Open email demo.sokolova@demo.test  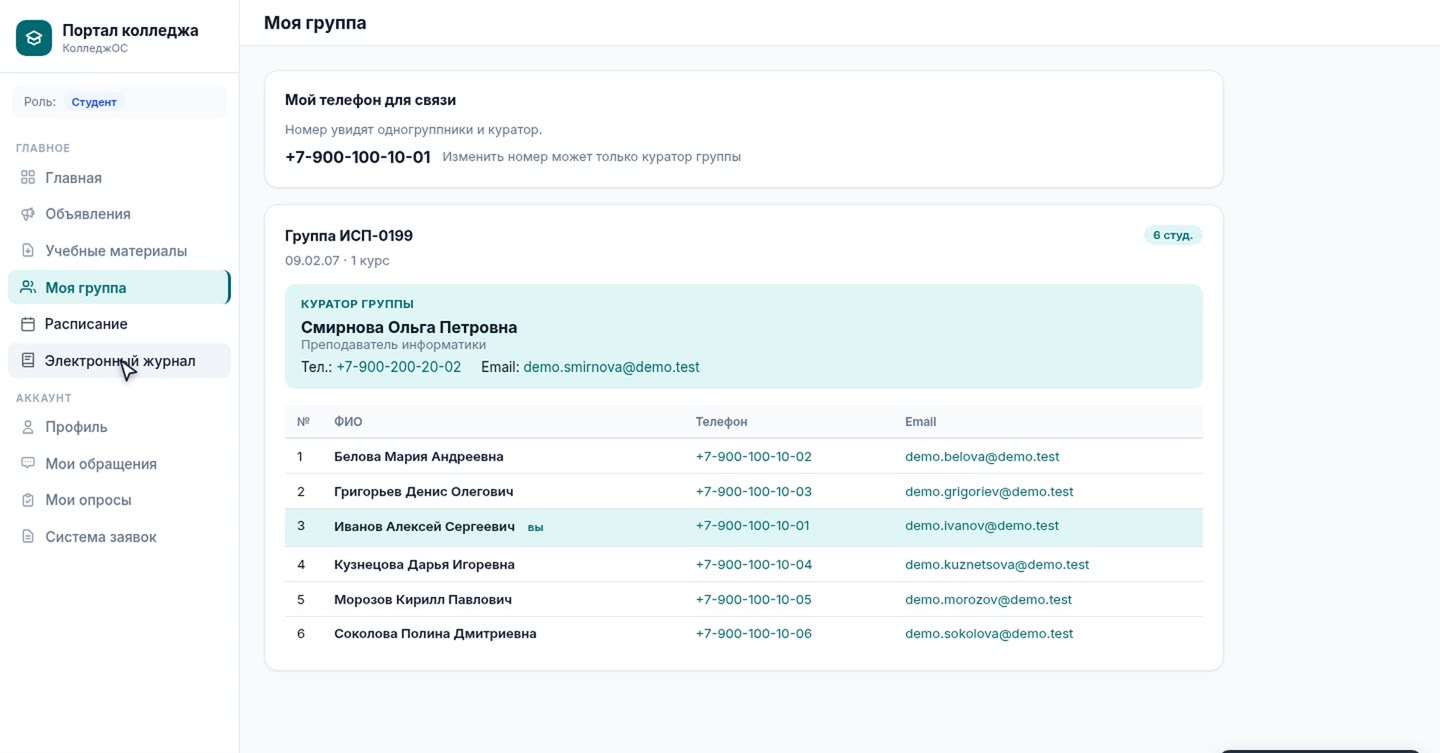pyautogui.click(x=989, y=633)
